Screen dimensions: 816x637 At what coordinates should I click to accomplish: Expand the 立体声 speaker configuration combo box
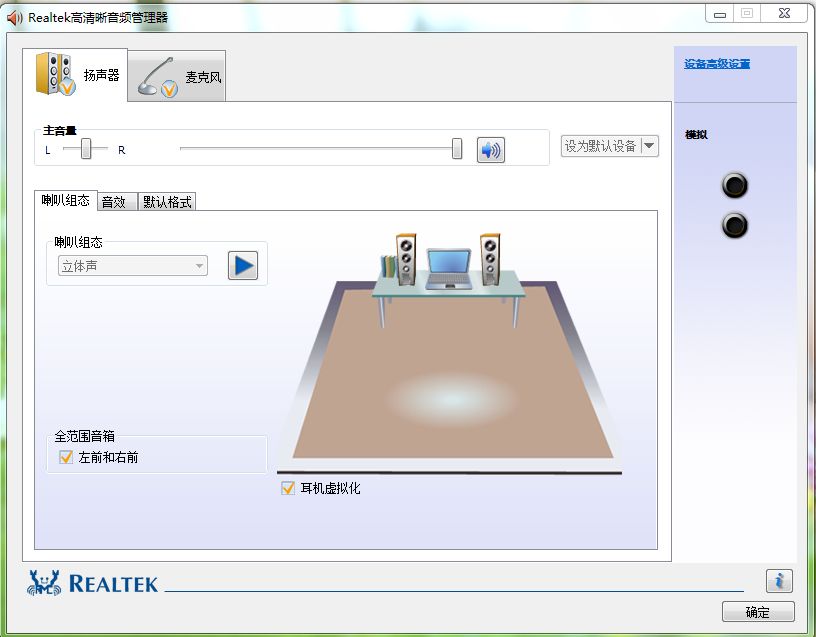(133, 266)
